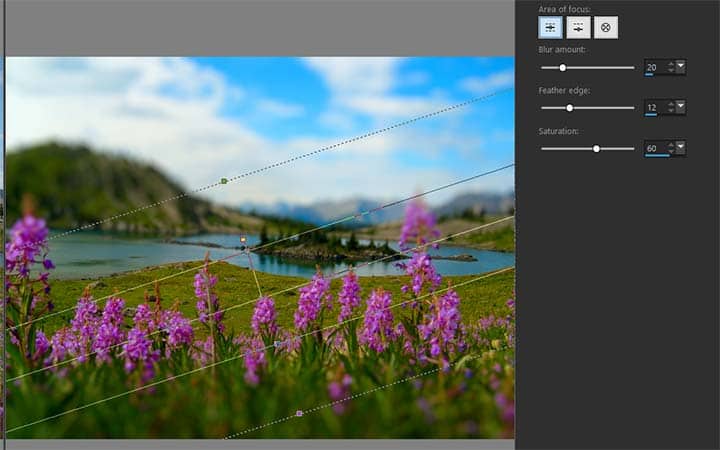Viewport: 720px width, 450px height.
Task: Click the Saturation value field showing 60
Action: [x=655, y=148]
